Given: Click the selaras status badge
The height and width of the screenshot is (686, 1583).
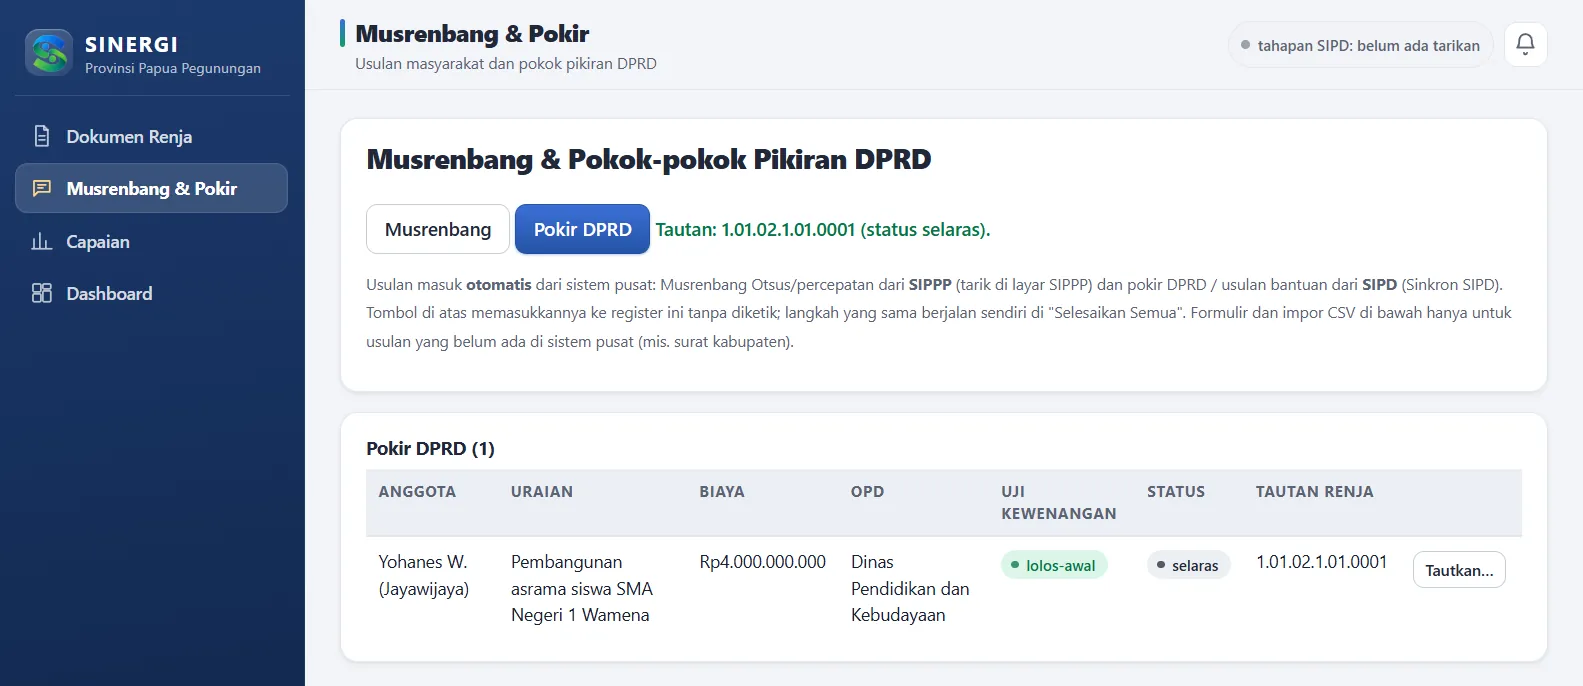Looking at the screenshot, I should pos(1188,565).
